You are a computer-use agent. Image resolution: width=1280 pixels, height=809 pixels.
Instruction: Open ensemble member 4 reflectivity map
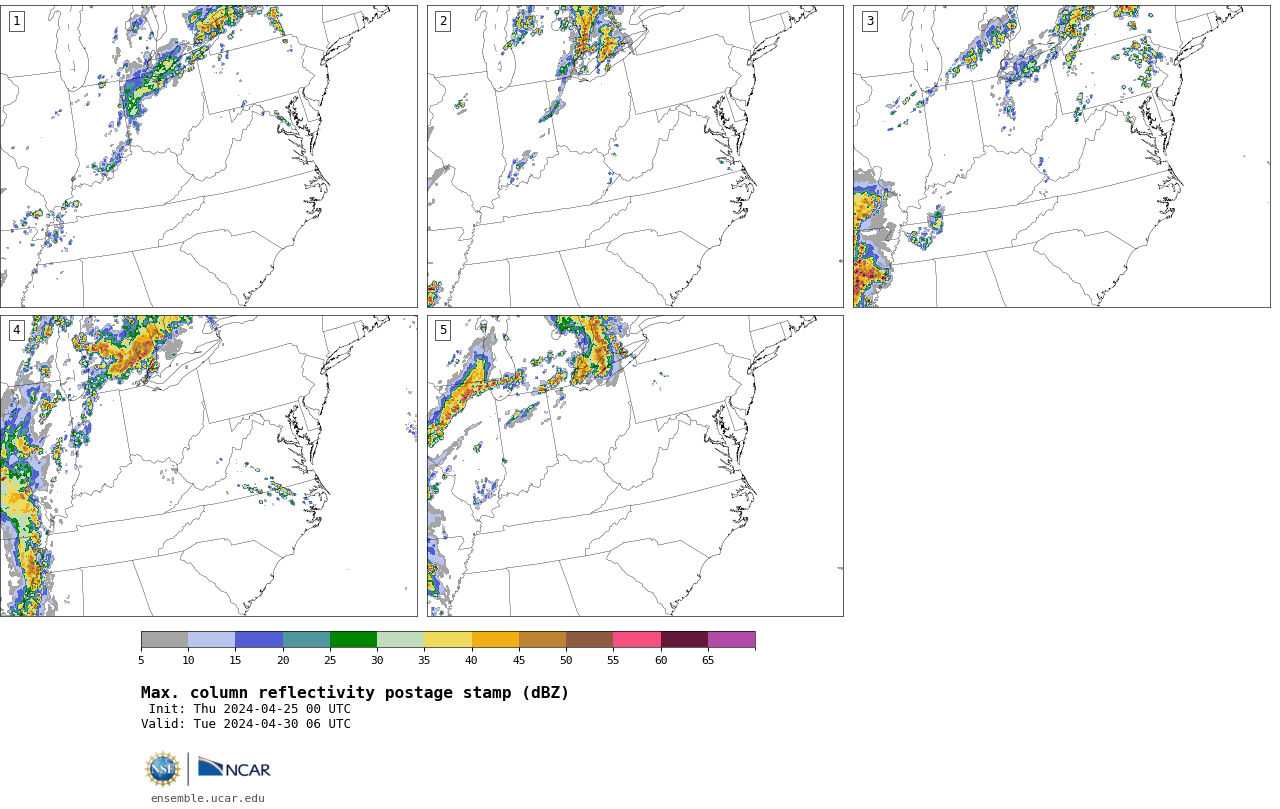point(208,466)
